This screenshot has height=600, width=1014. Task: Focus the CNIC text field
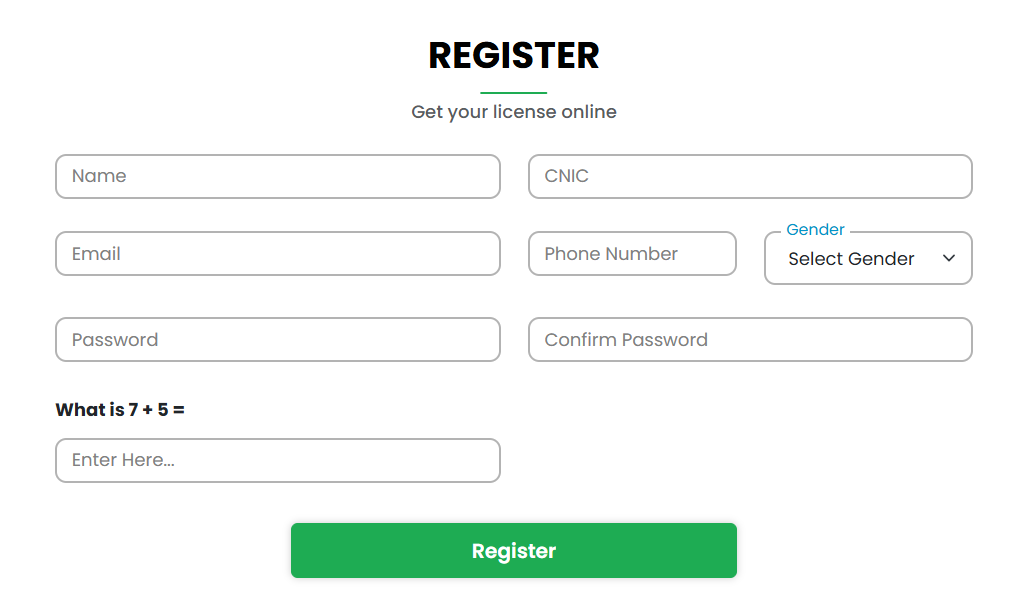click(750, 176)
